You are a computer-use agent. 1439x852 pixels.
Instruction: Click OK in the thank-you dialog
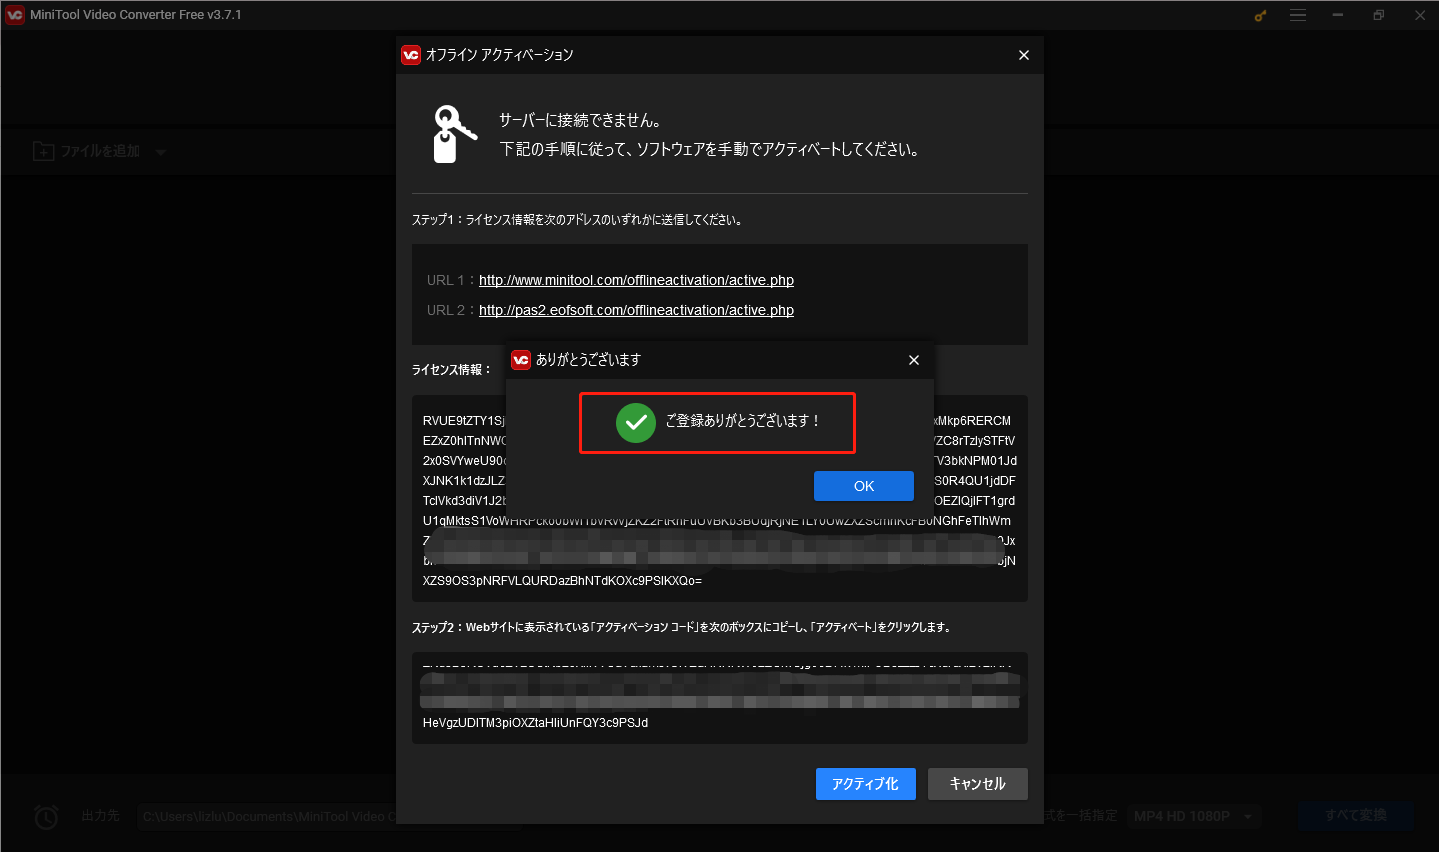pyautogui.click(x=864, y=486)
